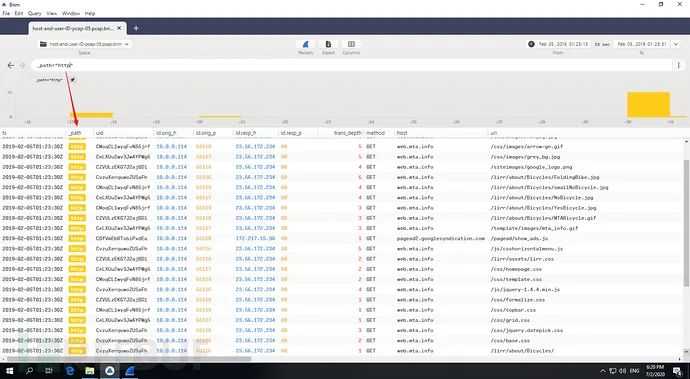This screenshot has width=690, height=379.
Task: Launch Microsoft Edge from the taskbar
Action: pos(70,371)
